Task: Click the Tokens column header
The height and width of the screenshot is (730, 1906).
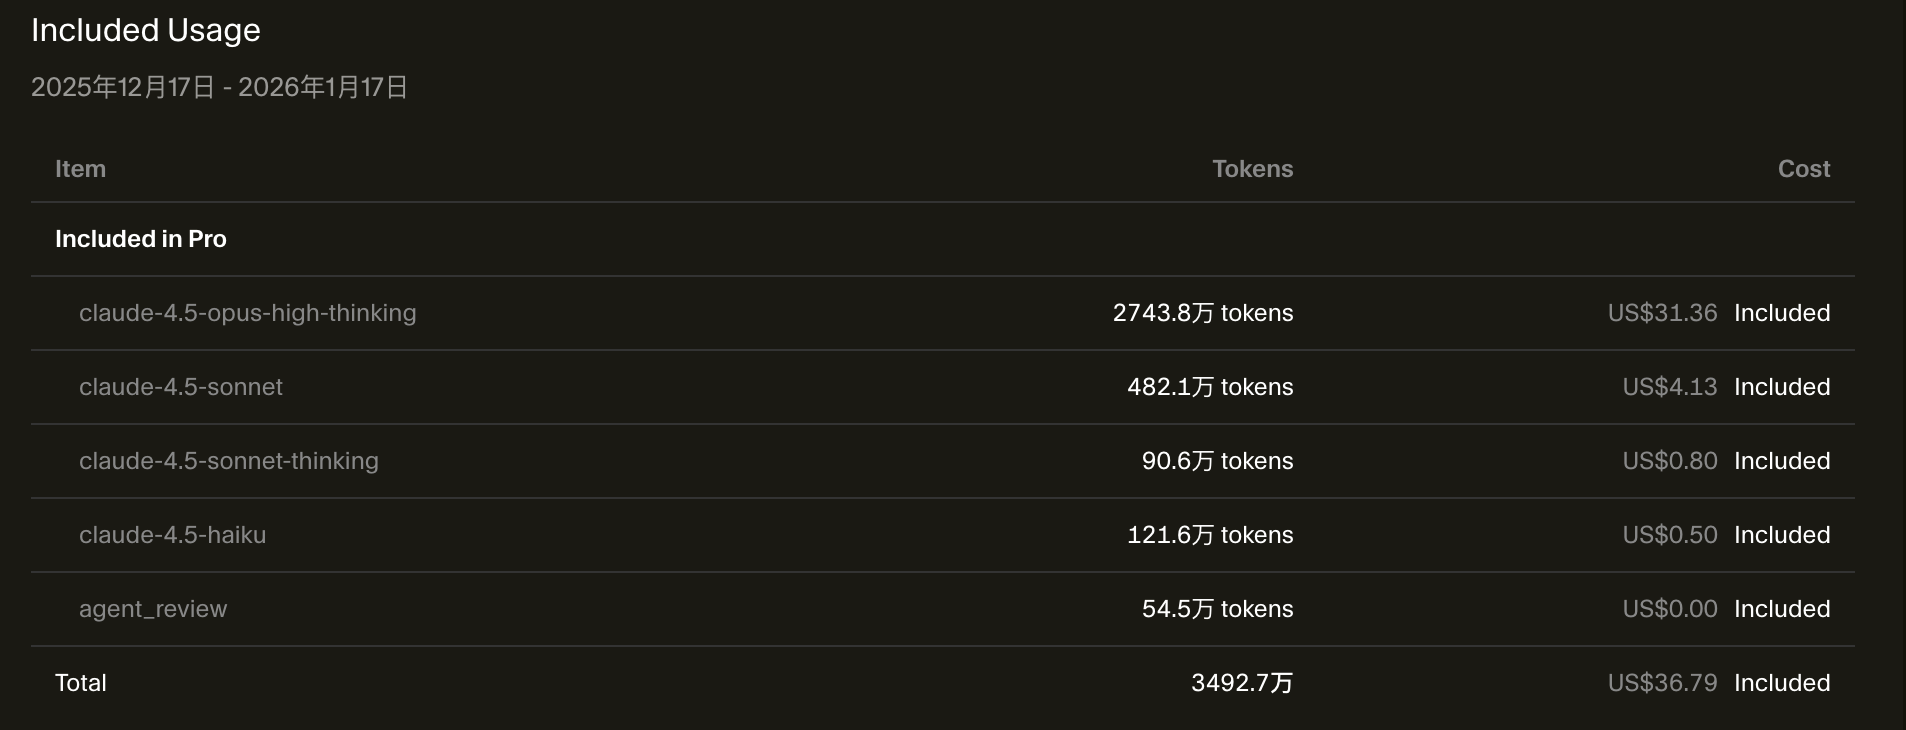Action: (x=1252, y=169)
